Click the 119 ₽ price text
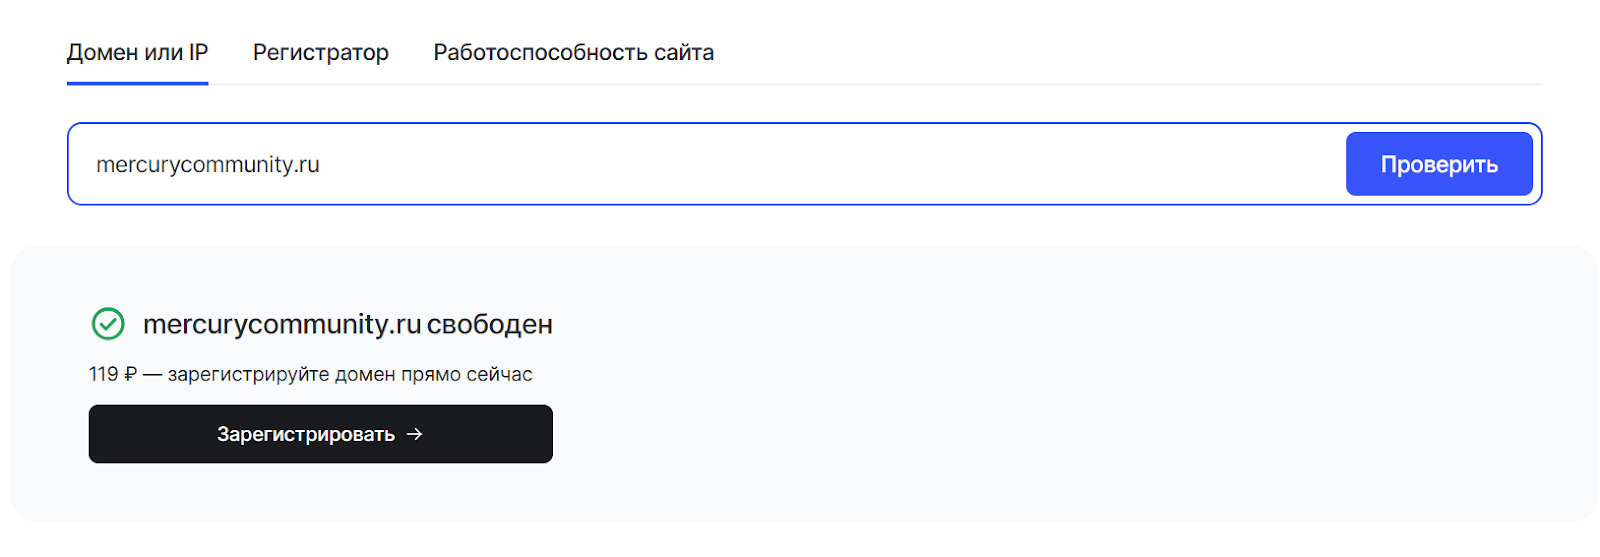Viewport: 1600px width, 557px height. (x=112, y=374)
